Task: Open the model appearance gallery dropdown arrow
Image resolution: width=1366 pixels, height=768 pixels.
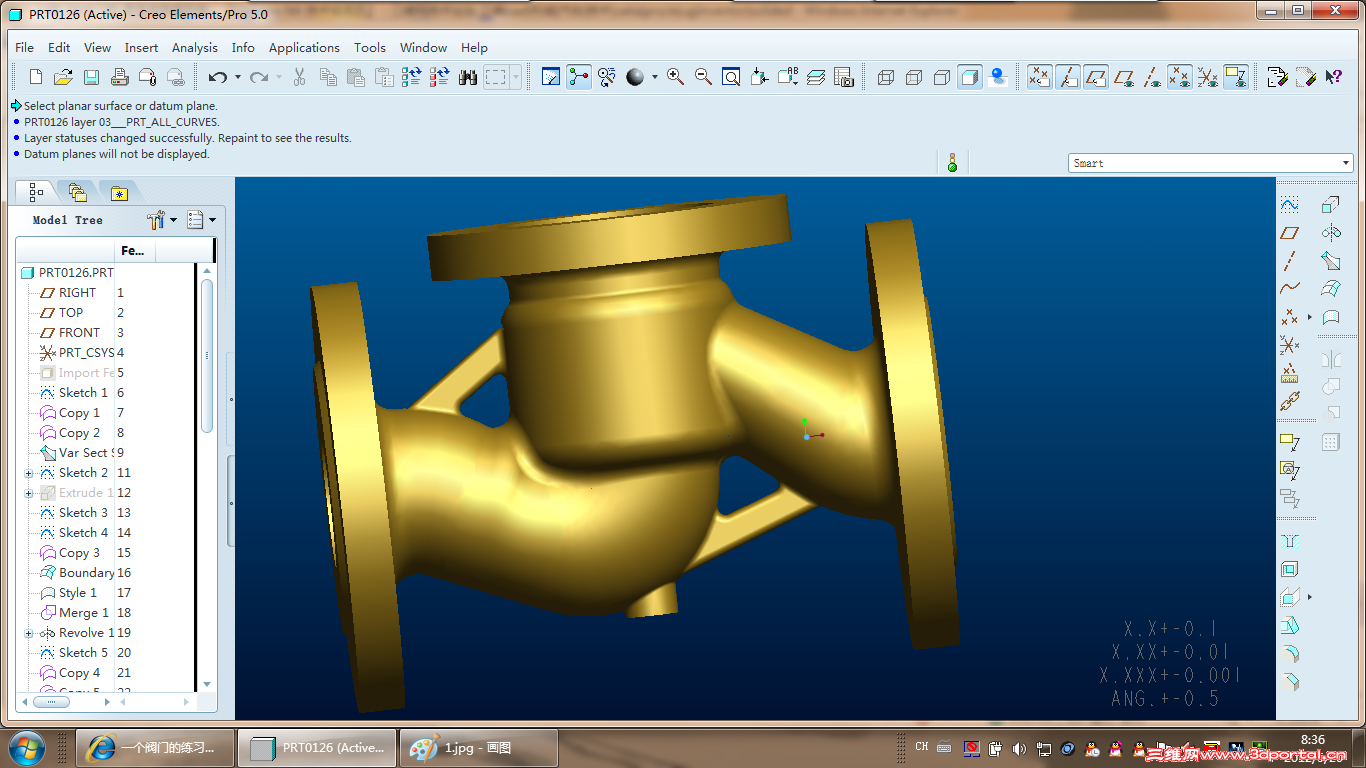Action: point(655,77)
